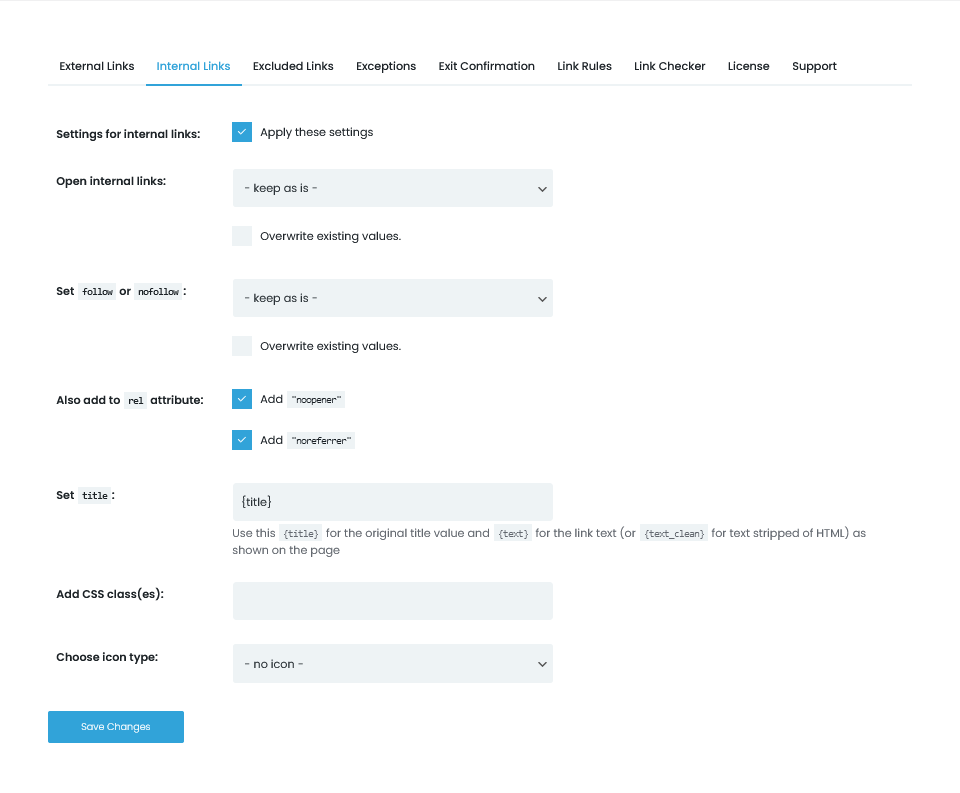Click the Internal Links tab
The height and width of the screenshot is (793, 960).
point(193,66)
